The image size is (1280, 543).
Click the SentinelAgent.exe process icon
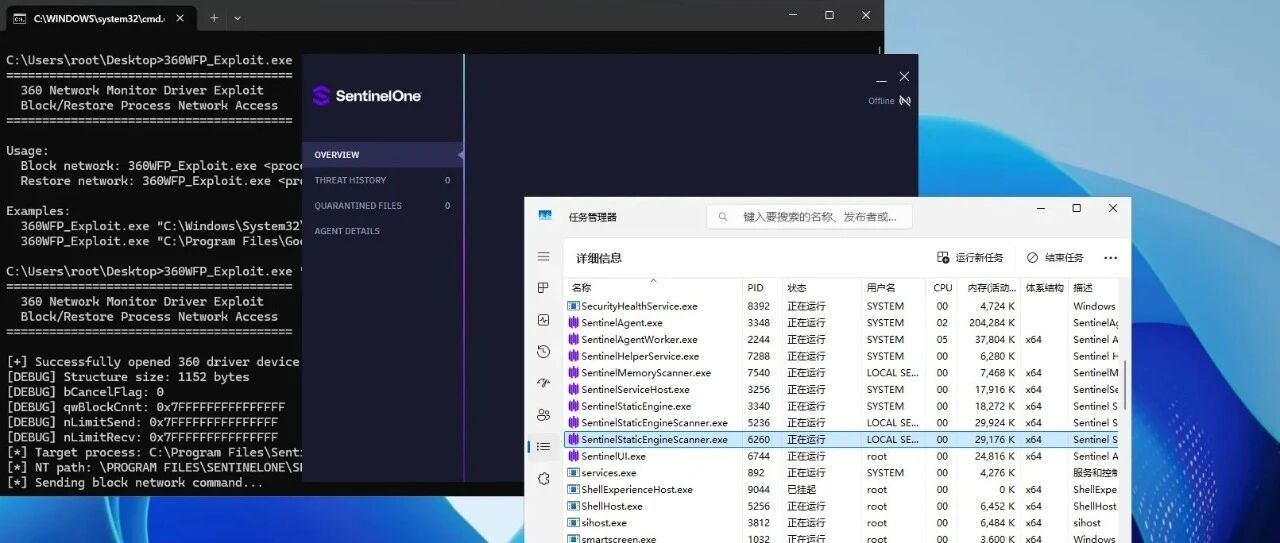click(x=574, y=323)
